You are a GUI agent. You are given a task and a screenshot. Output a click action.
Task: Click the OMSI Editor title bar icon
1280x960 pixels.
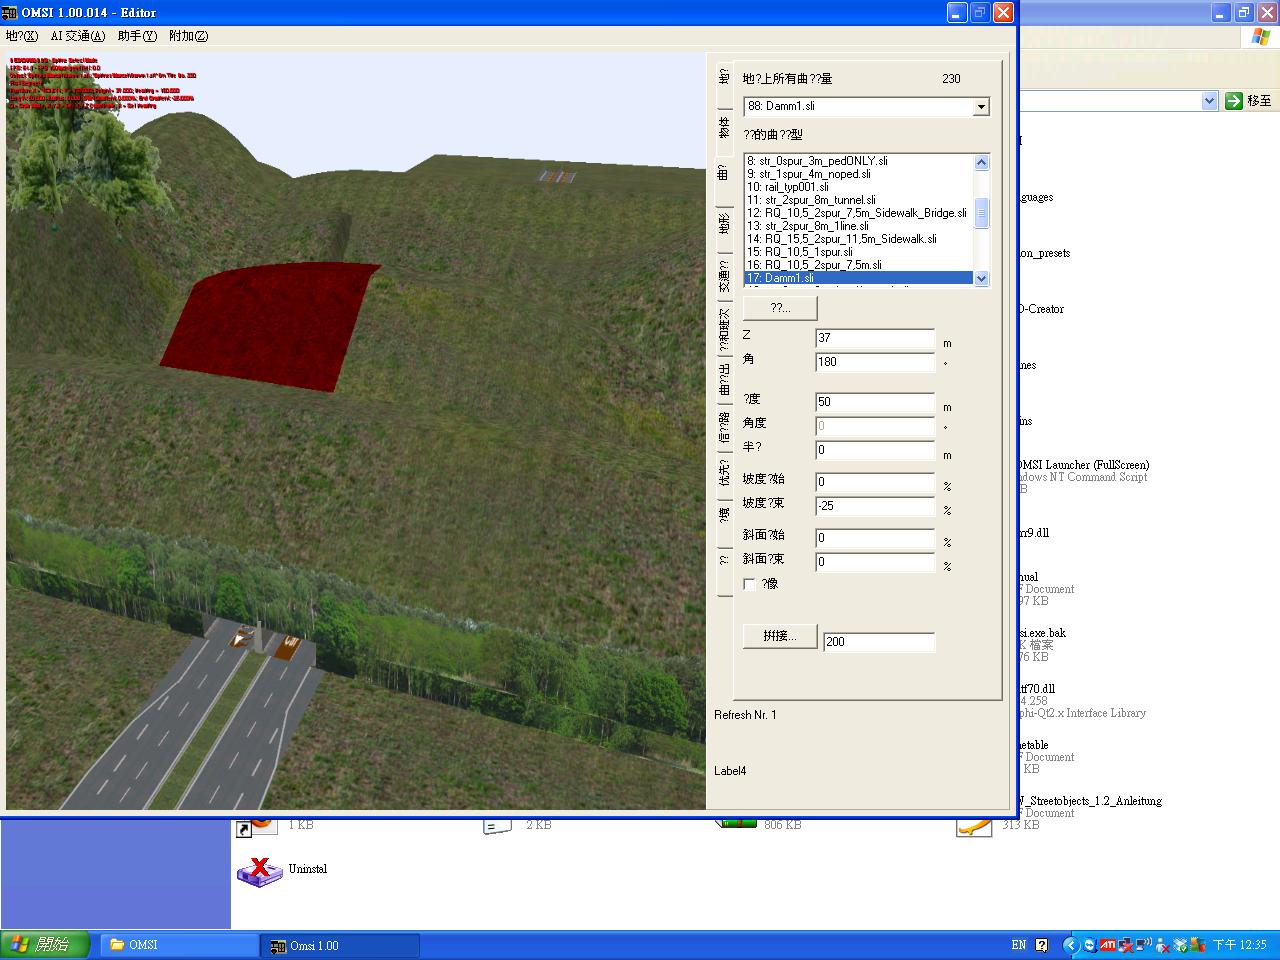point(11,13)
